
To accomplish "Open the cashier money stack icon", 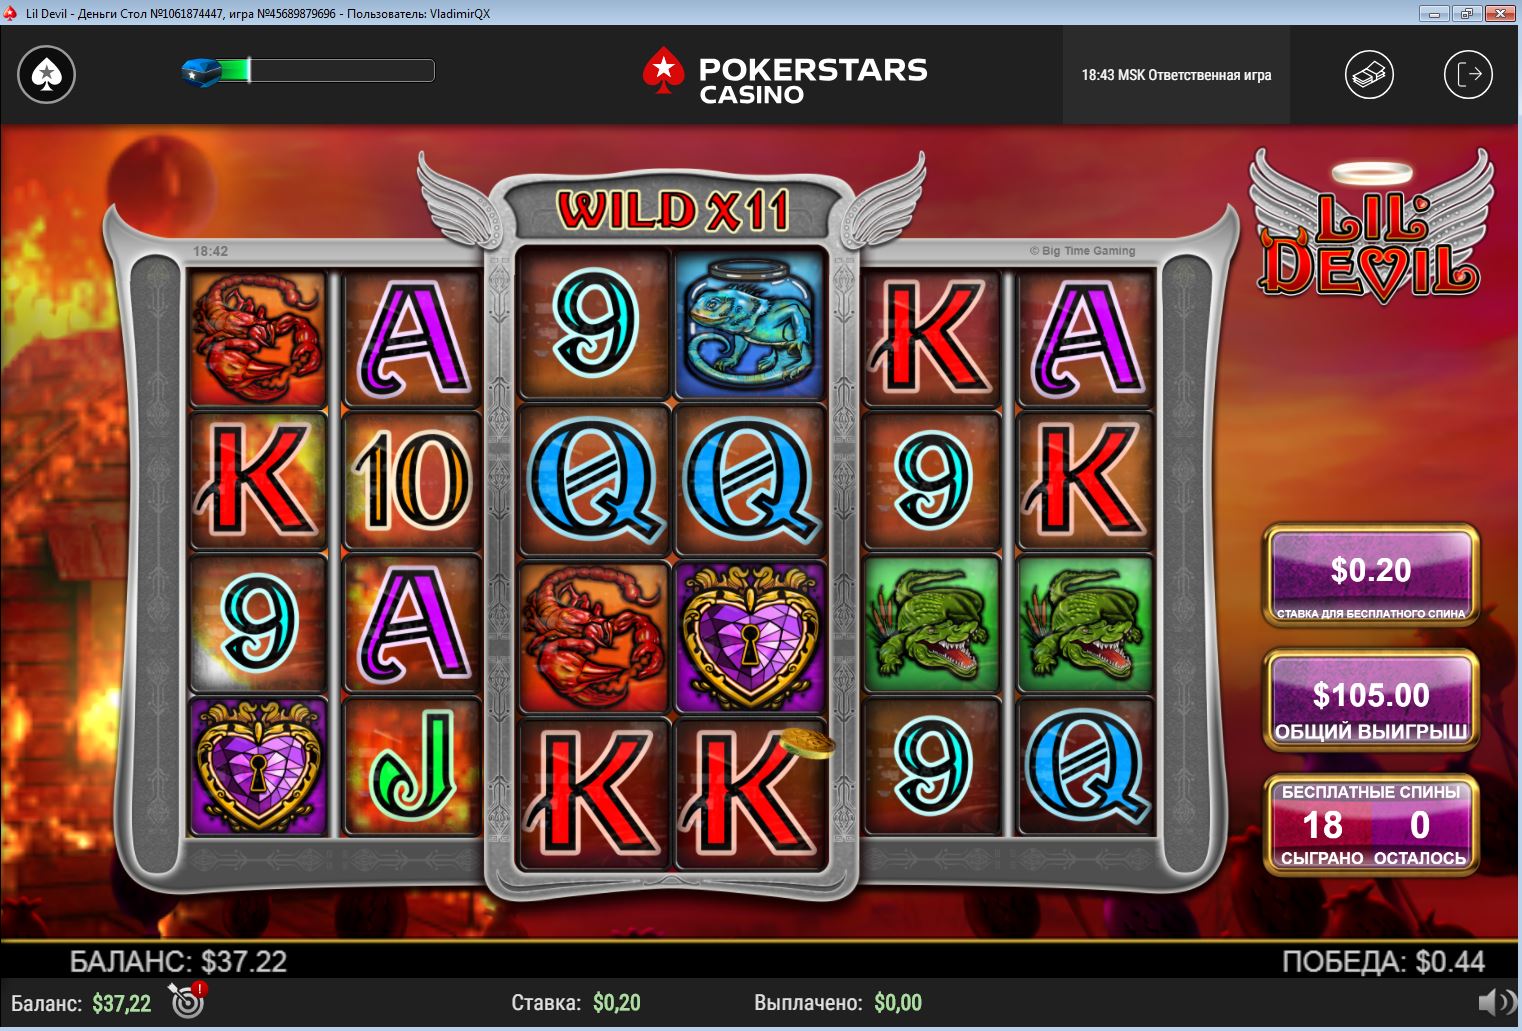I will [x=1369, y=74].
